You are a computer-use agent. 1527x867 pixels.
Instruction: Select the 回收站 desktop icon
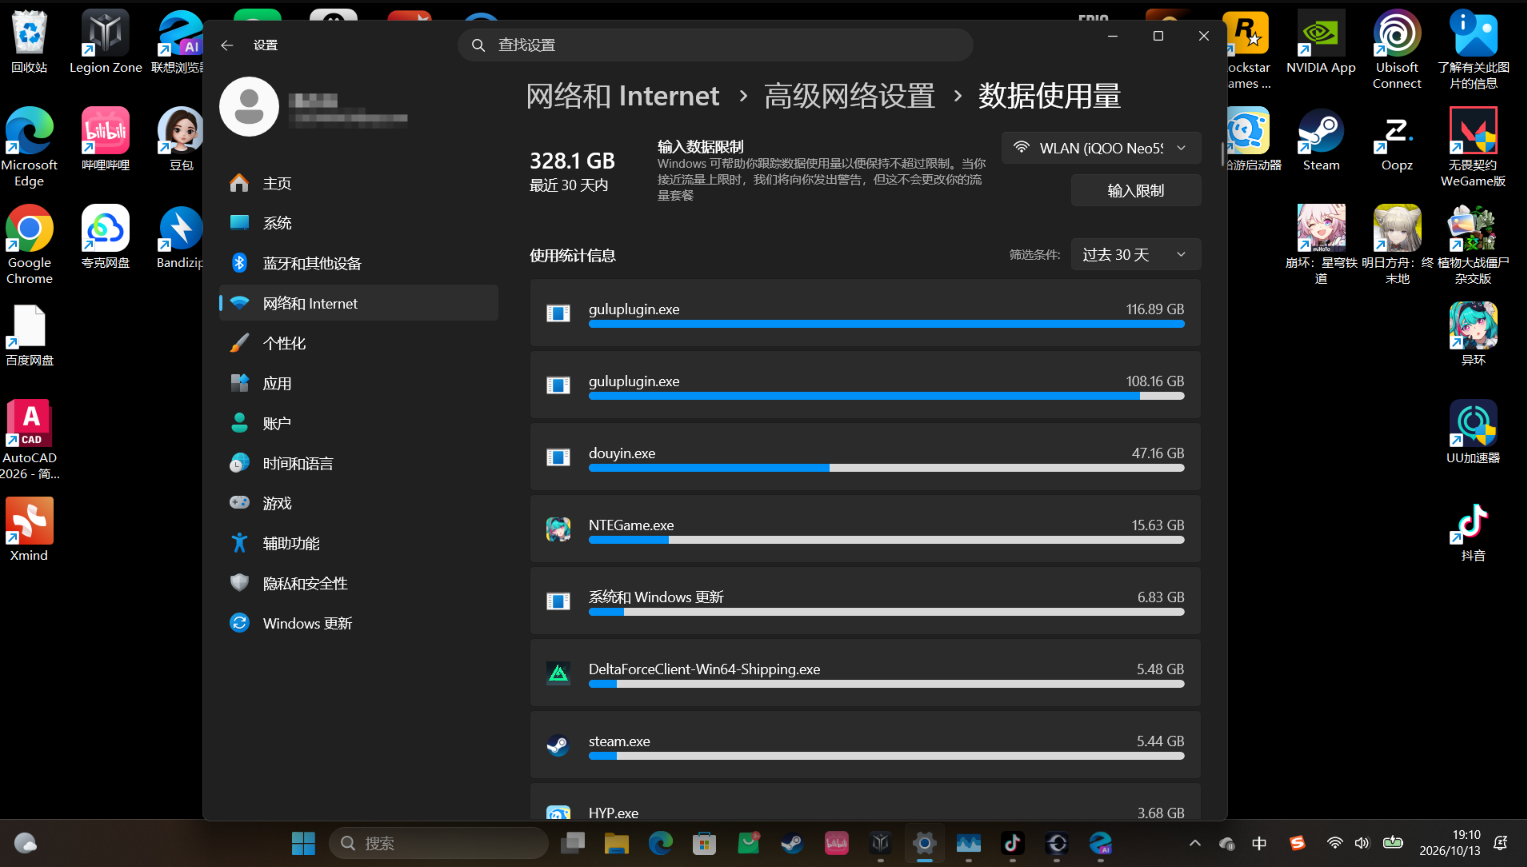click(30, 43)
